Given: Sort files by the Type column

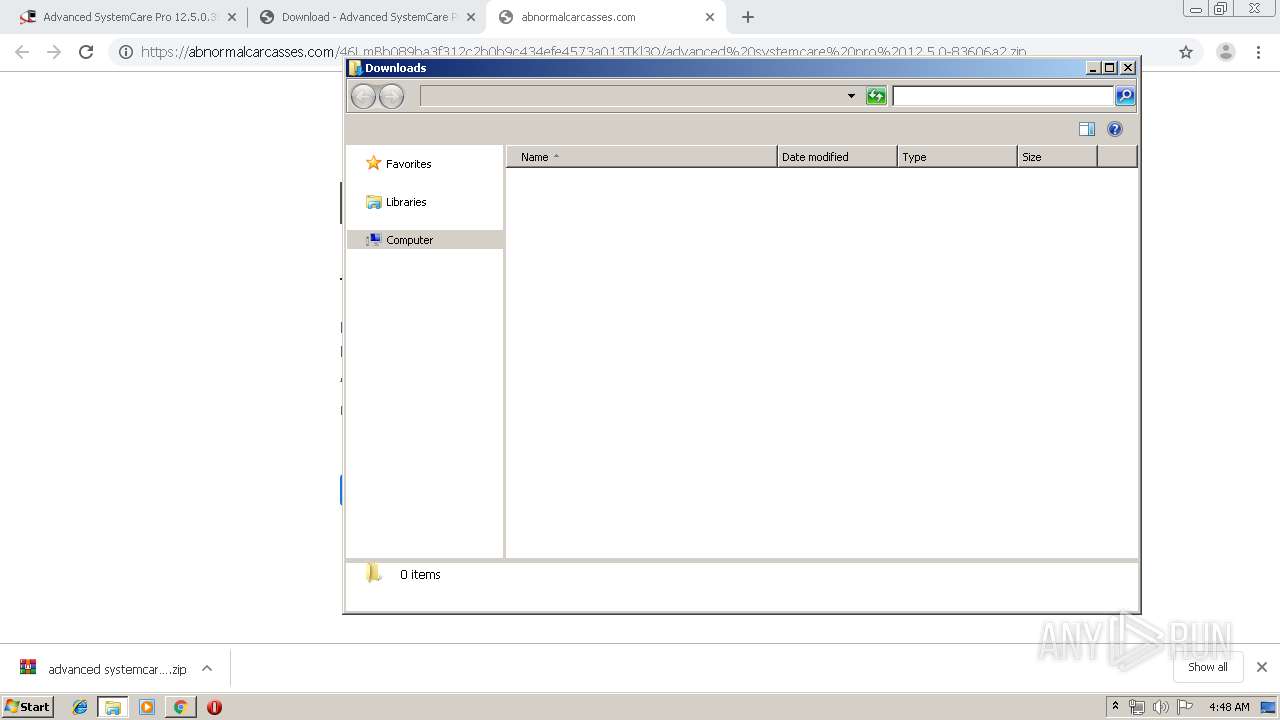Looking at the screenshot, I should pos(957,157).
